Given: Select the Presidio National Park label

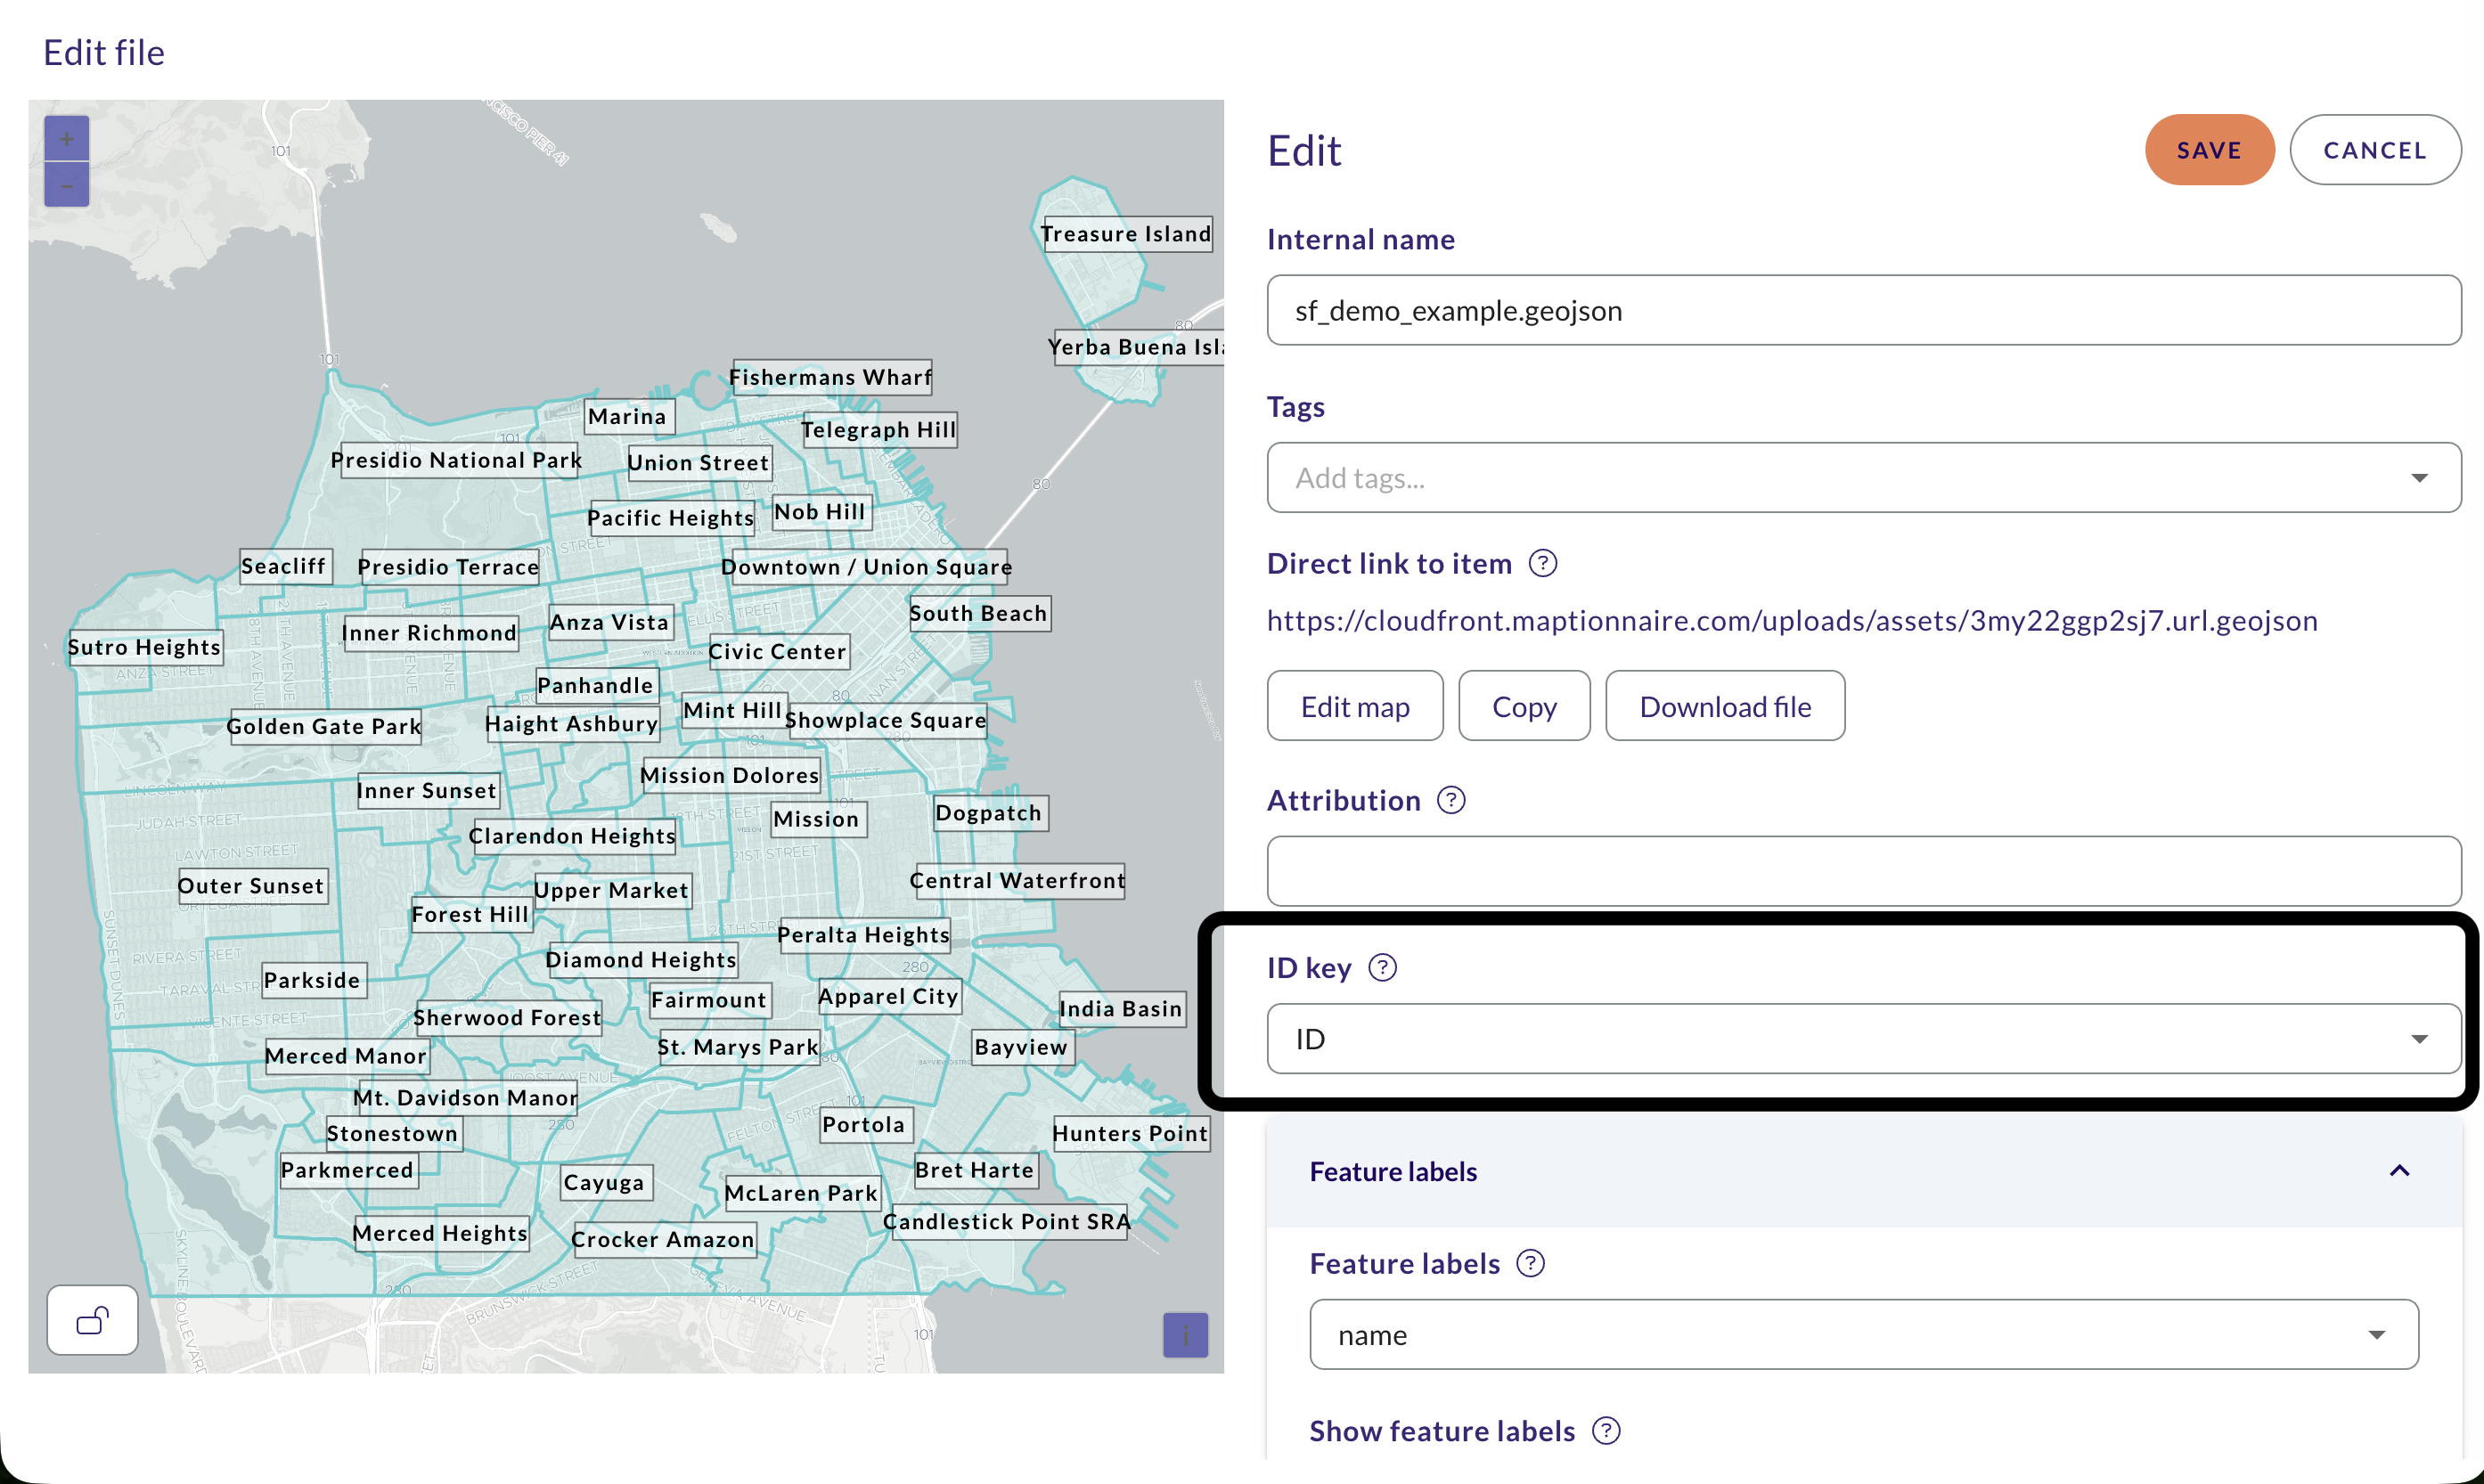Looking at the screenshot, I should click(458, 461).
